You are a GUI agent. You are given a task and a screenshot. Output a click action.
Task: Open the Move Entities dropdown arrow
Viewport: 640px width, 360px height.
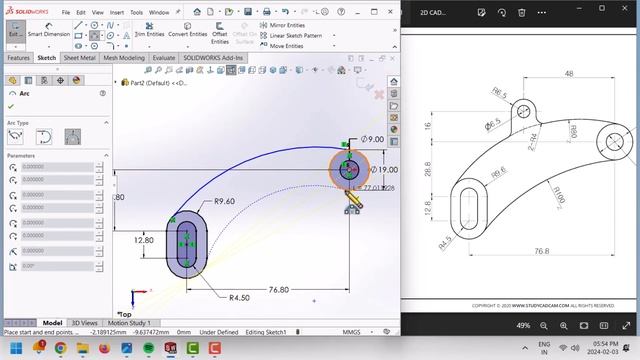(334, 46)
